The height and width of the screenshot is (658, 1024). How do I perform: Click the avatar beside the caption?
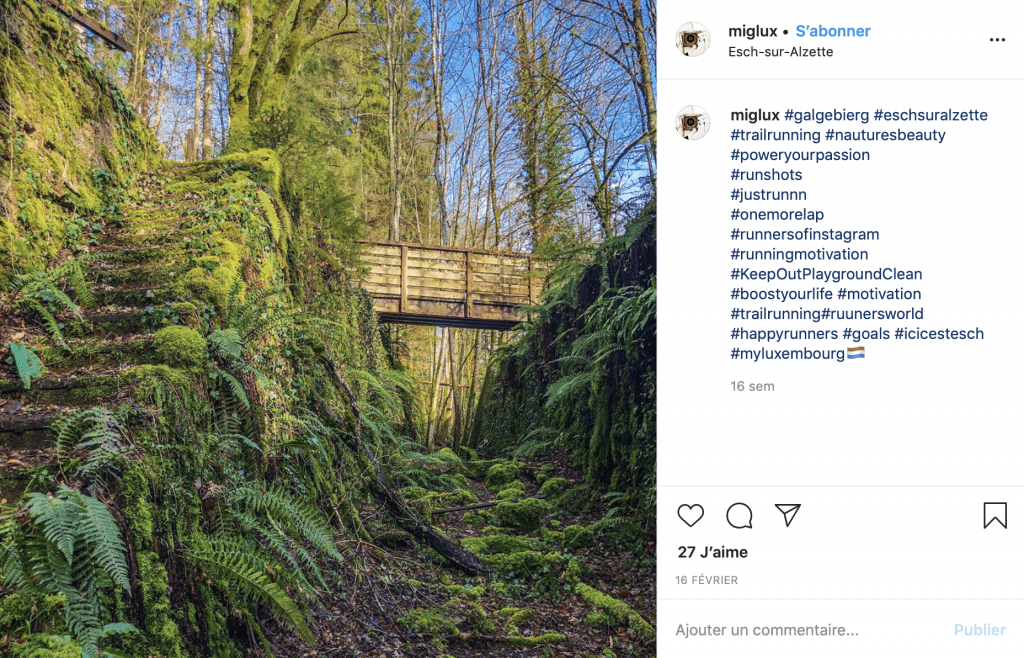(692, 122)
